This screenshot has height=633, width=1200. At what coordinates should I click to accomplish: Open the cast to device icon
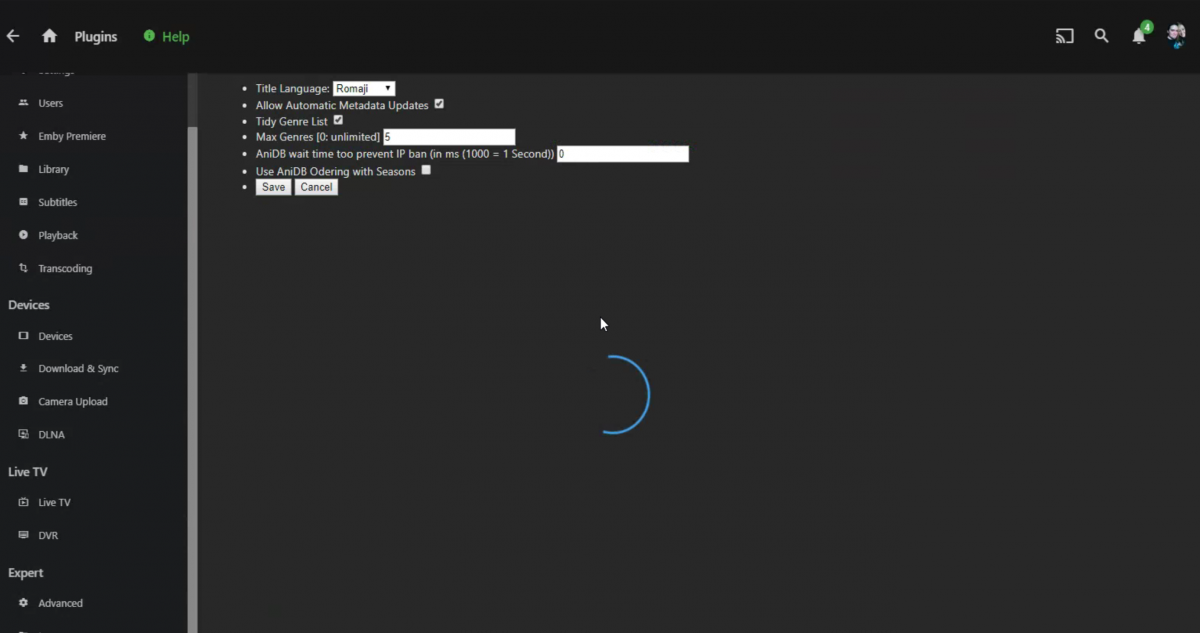1065,36
